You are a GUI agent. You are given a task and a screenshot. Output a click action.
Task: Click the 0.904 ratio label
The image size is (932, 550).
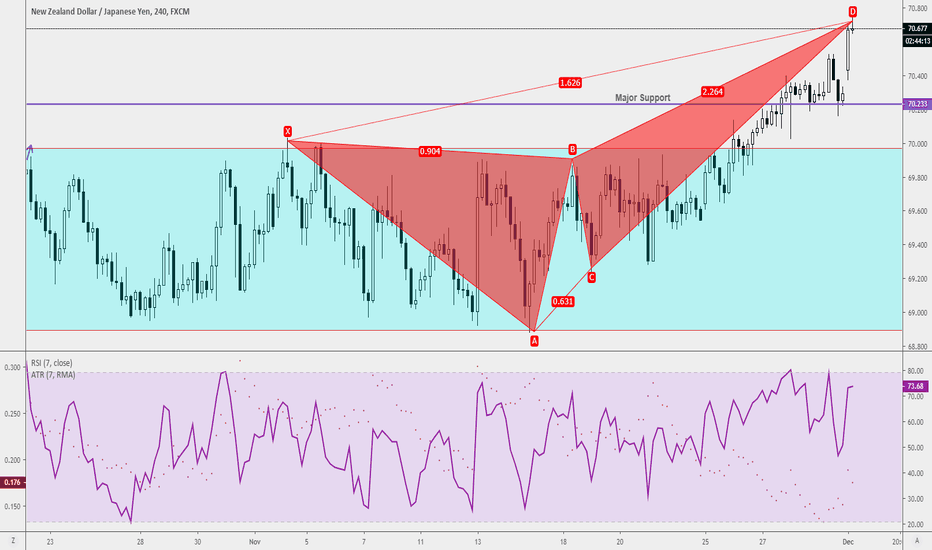(x=431, y=151)
